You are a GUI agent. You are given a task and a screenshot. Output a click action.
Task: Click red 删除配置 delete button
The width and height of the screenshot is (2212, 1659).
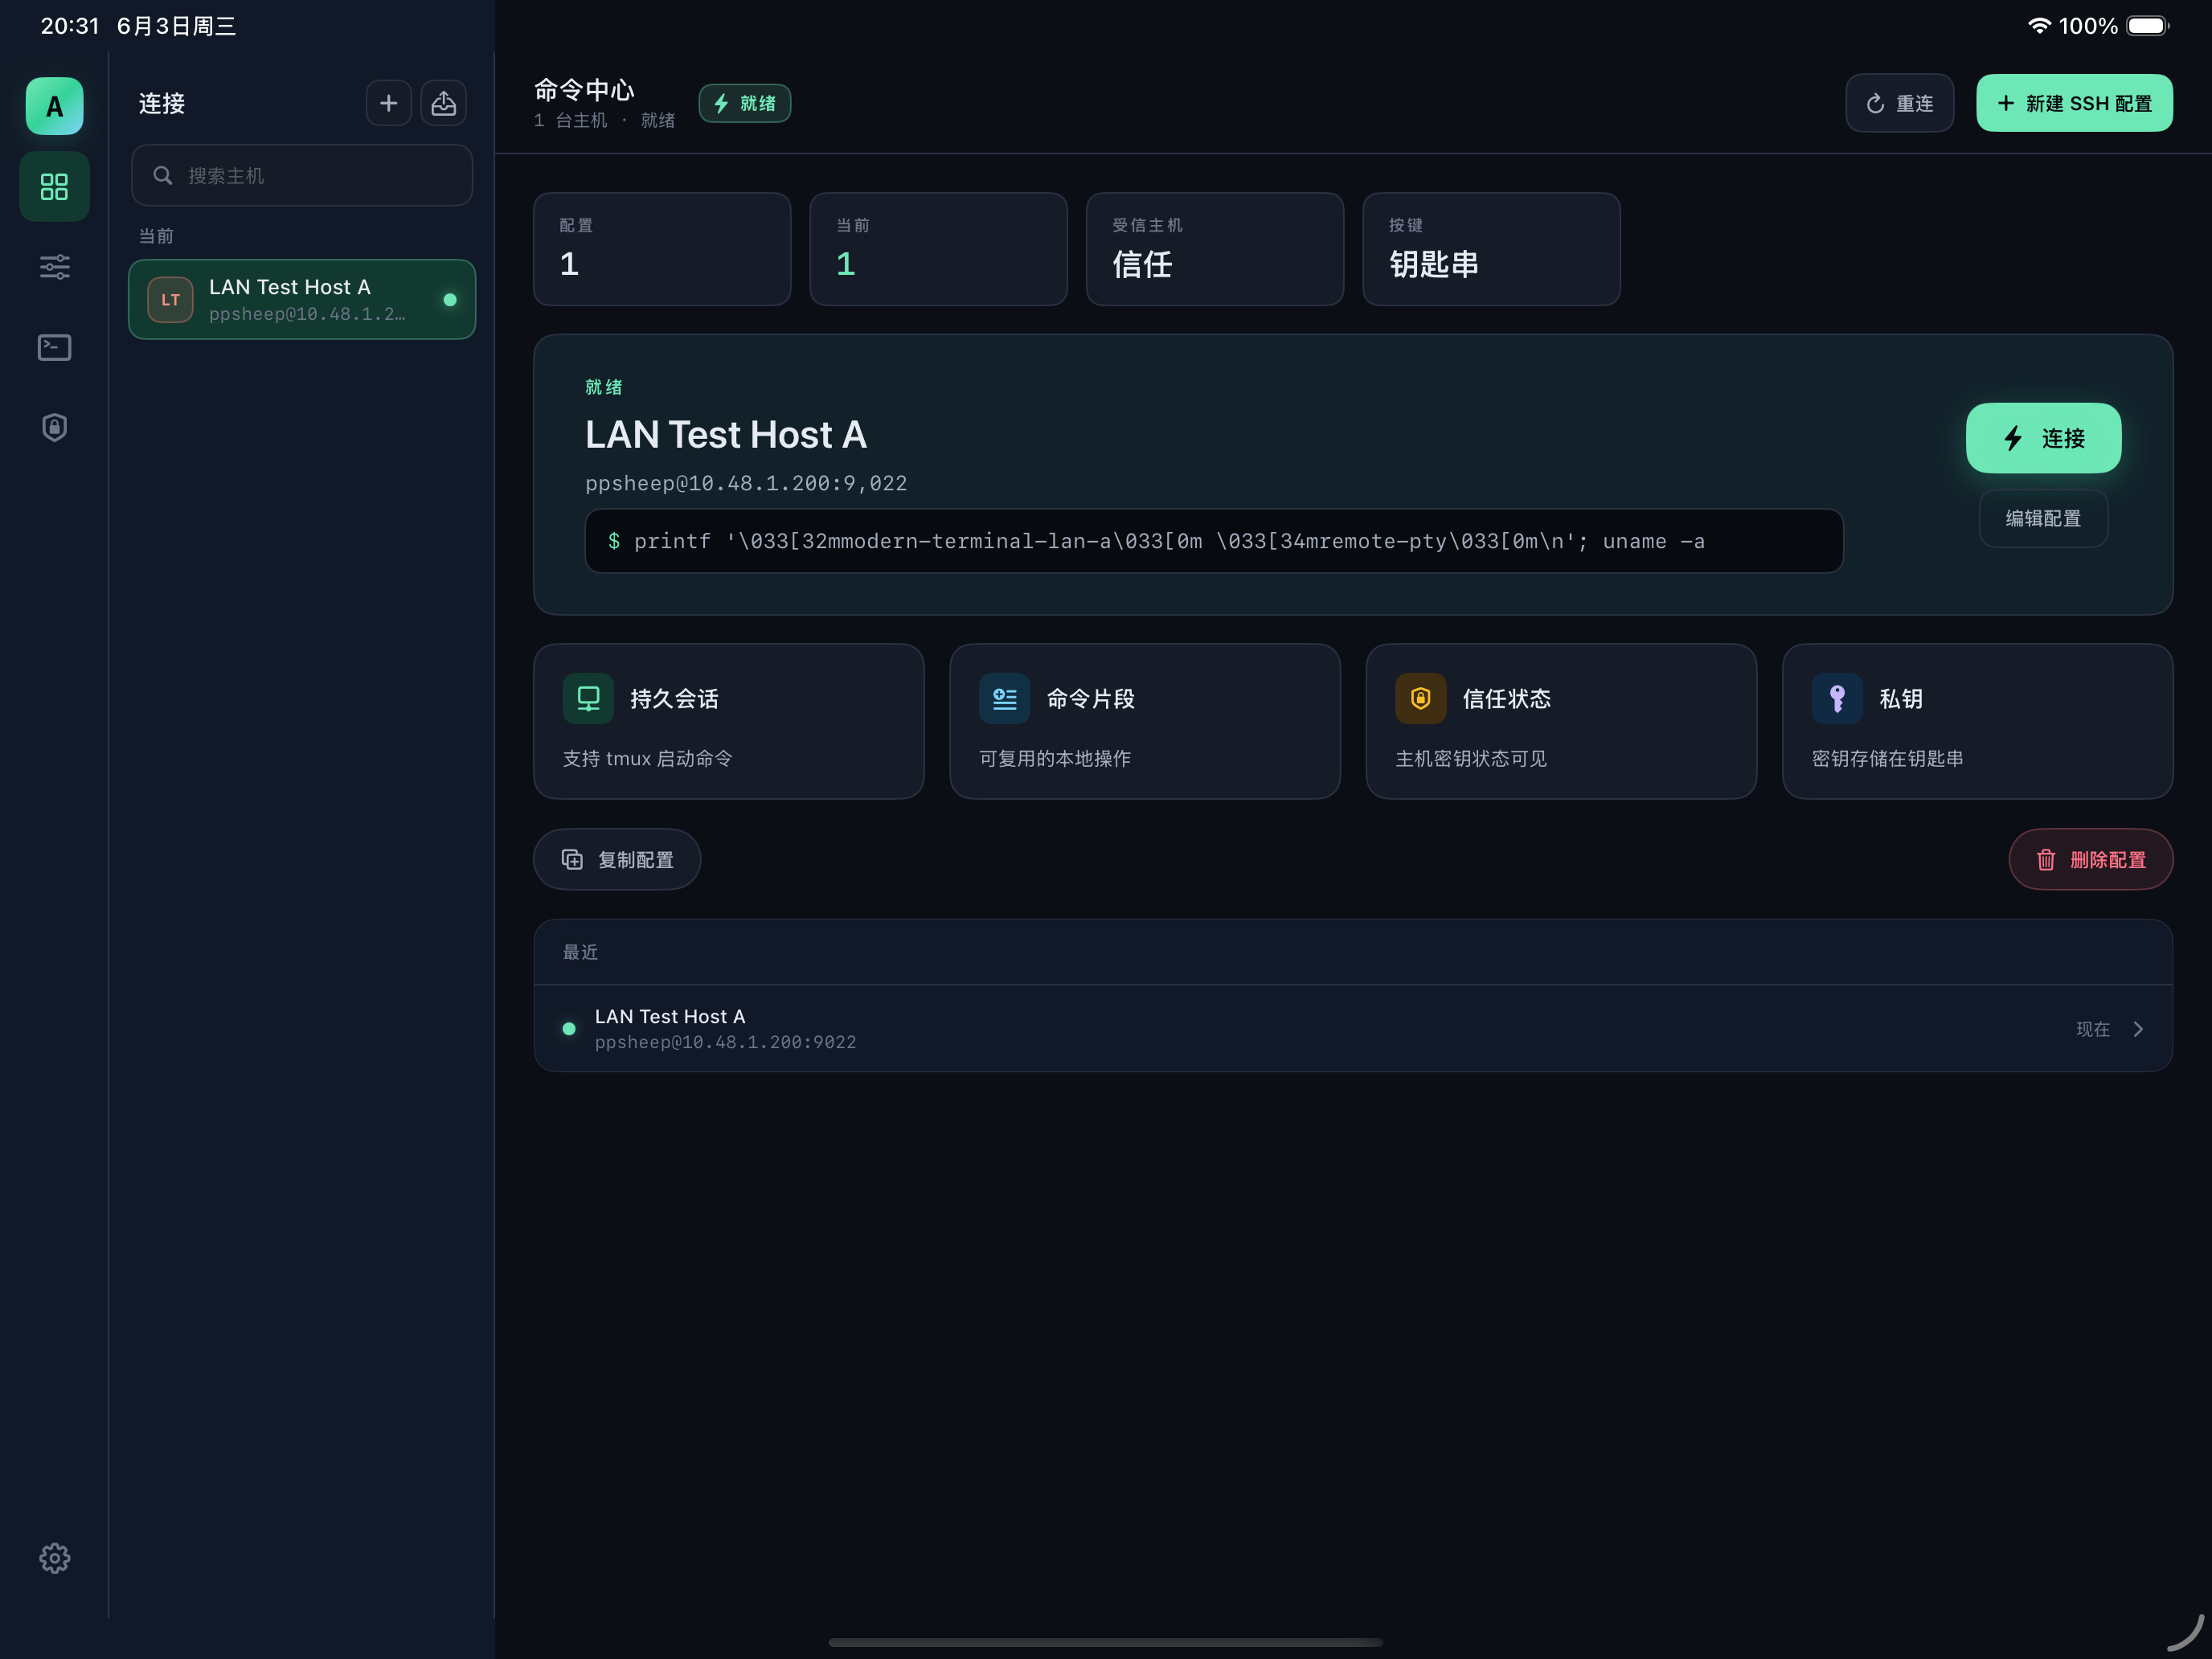click(2090, 860)
